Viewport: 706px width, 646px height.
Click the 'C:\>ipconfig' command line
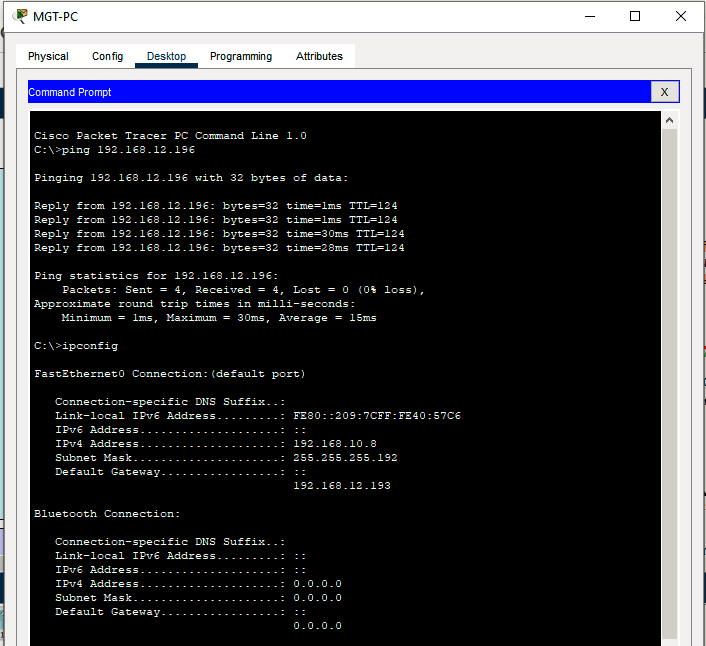[76, 346]
